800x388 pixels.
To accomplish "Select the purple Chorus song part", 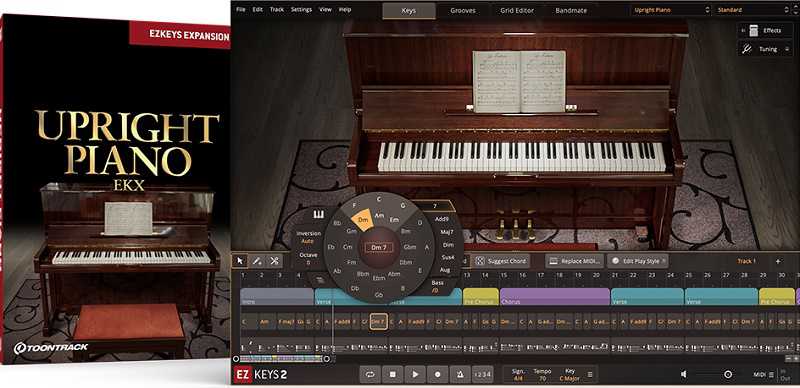I will click(x=555, y=297).
